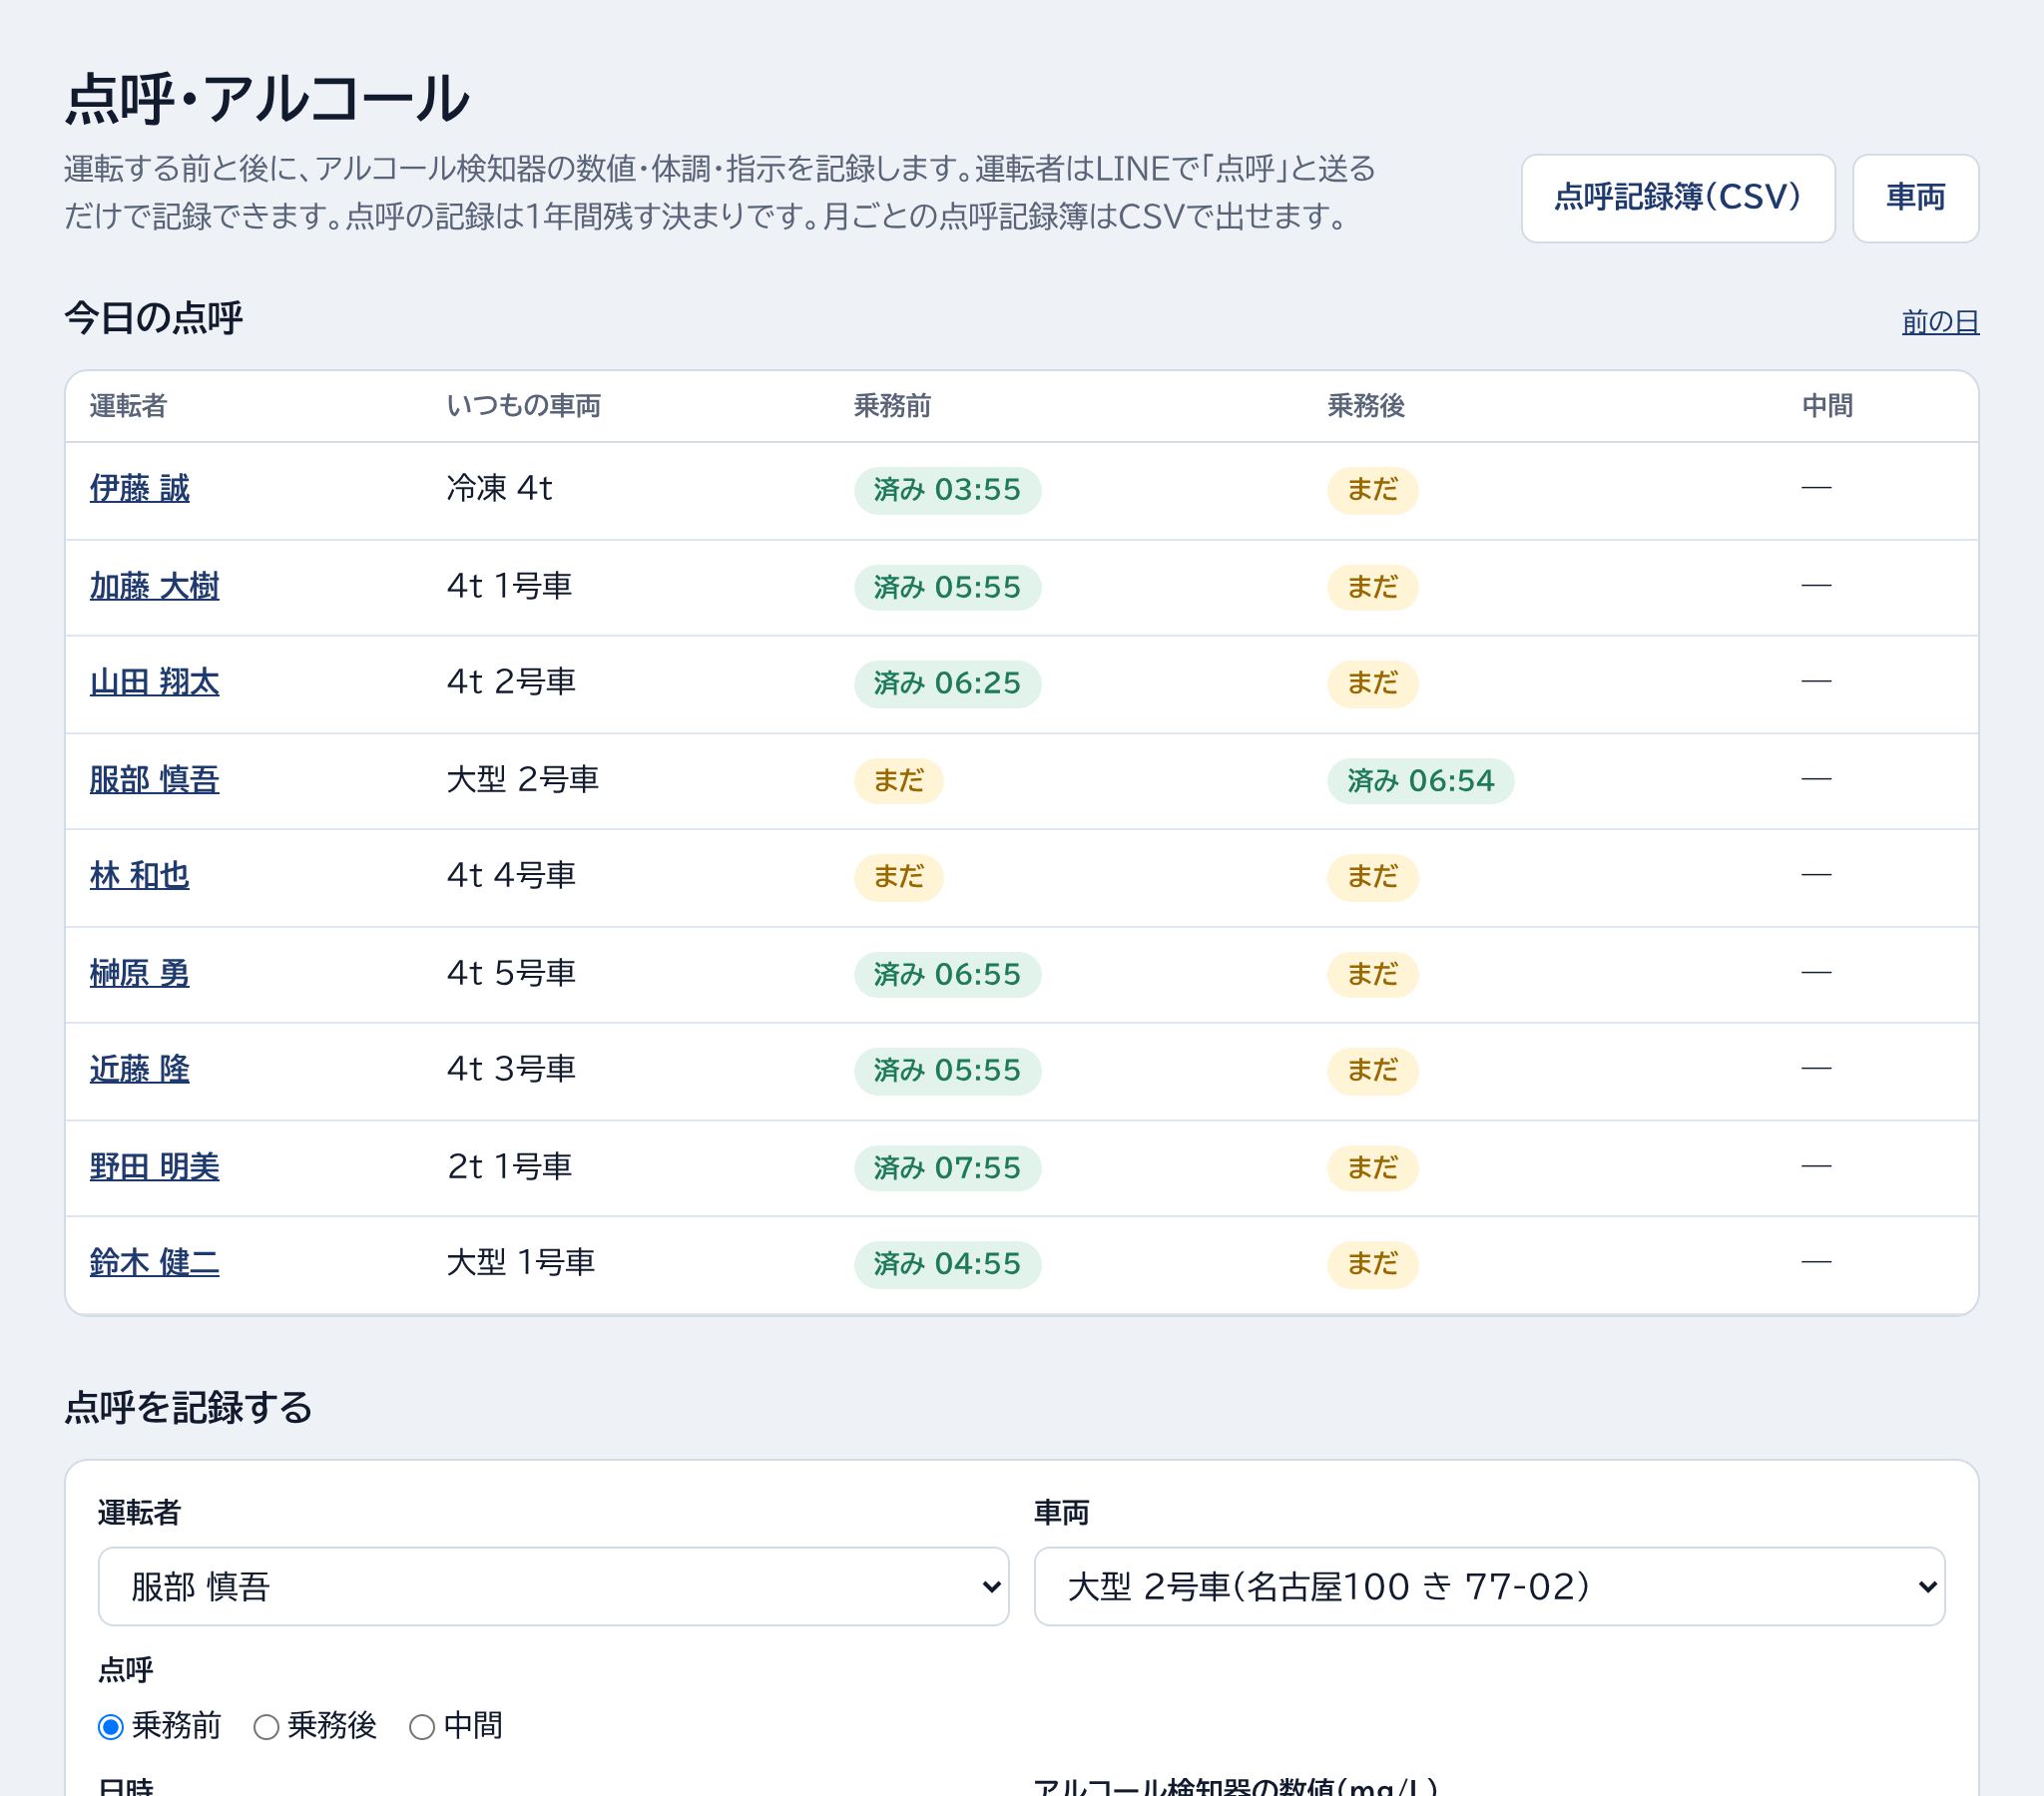Click 済み 07:55 badge for 野田 明美
Screen dimensions: 2044x1796
coord(947,1168)
